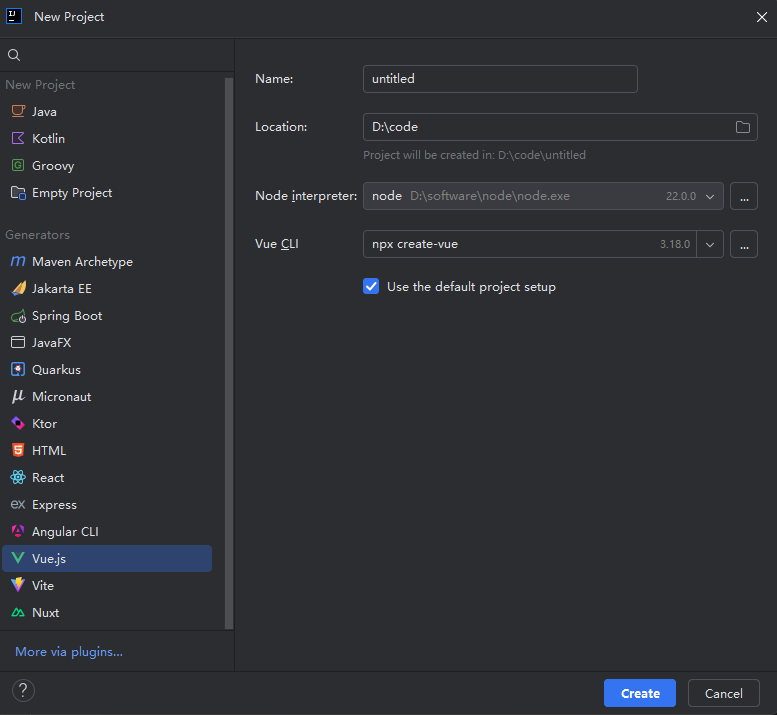777x715 pixels.
Task: Click the IntelliJ IDEA logo in title bar
Action: pyautogui.click(x=14, y=16)
